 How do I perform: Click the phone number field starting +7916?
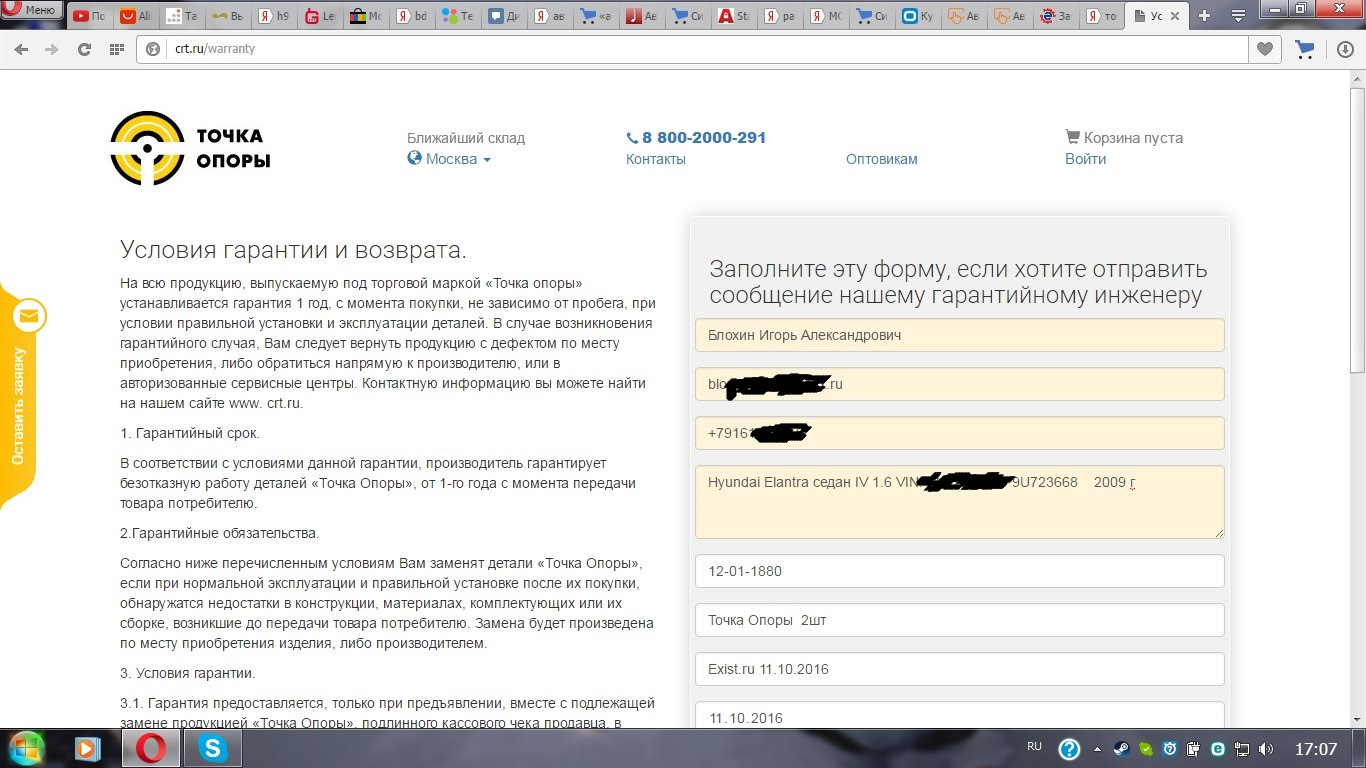(960, 433)
